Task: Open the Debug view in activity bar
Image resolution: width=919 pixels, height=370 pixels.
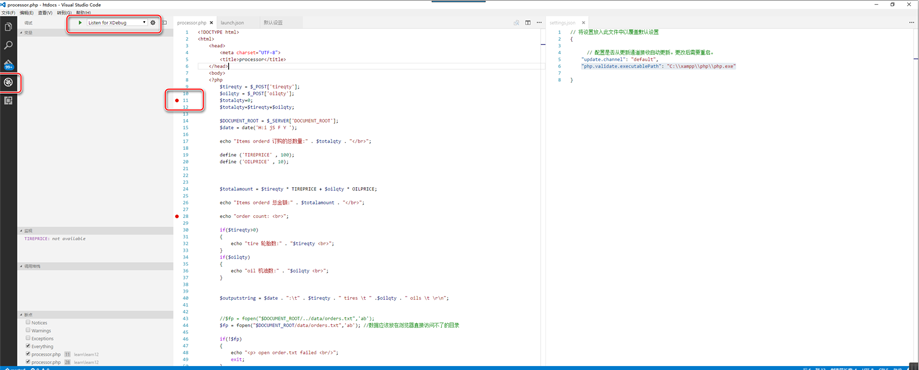Action: tap(9, 83)
